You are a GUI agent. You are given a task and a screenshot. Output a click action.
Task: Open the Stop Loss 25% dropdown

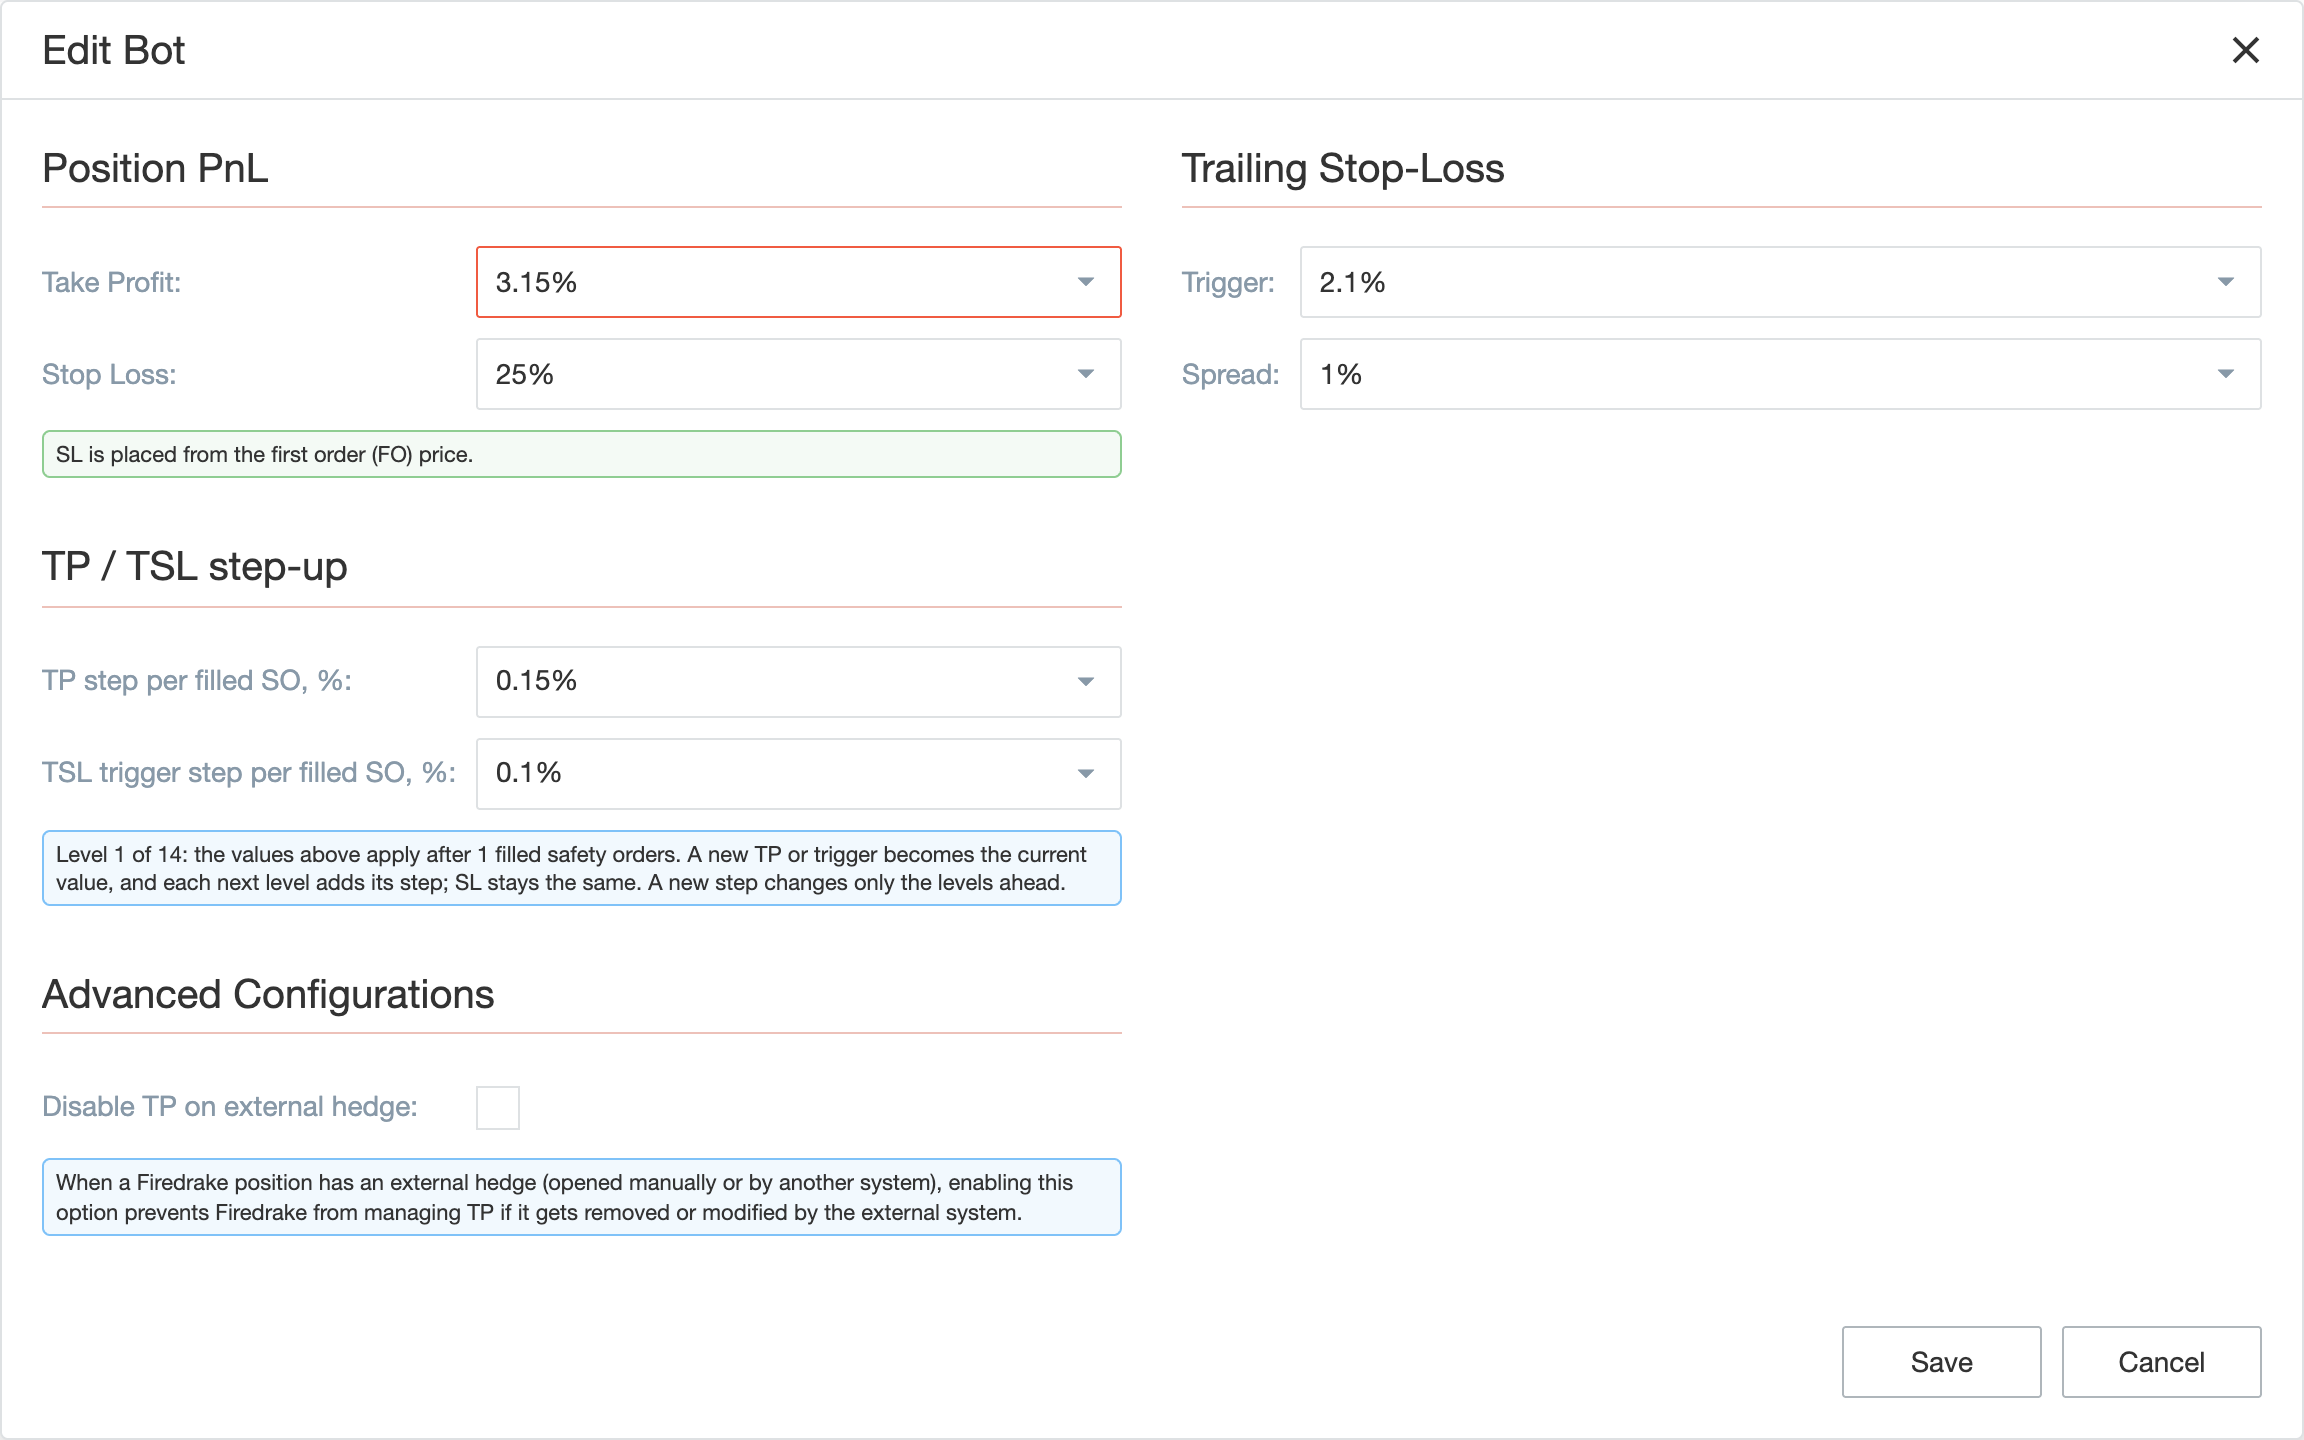[798, 374]
